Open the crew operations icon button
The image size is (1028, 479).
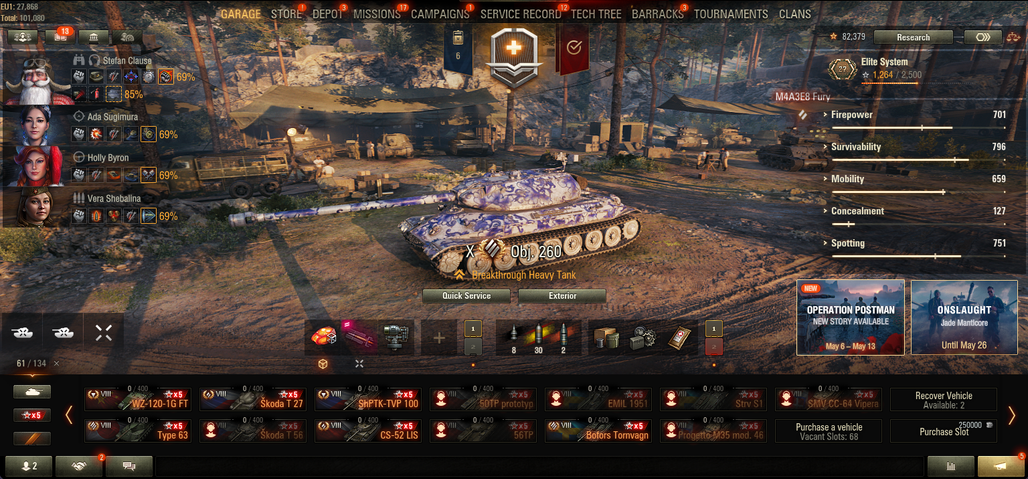(x=22, y=37)
